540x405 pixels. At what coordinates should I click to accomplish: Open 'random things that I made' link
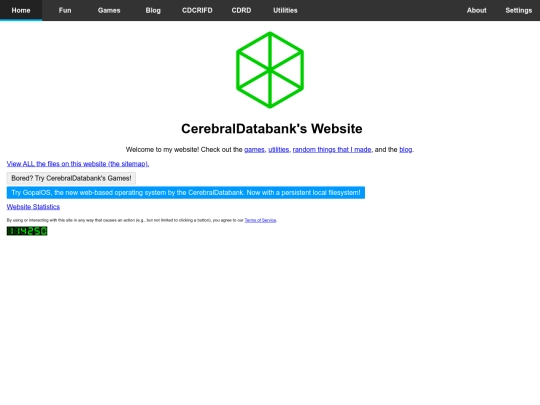pyautogui.click(x=332, y=149)
